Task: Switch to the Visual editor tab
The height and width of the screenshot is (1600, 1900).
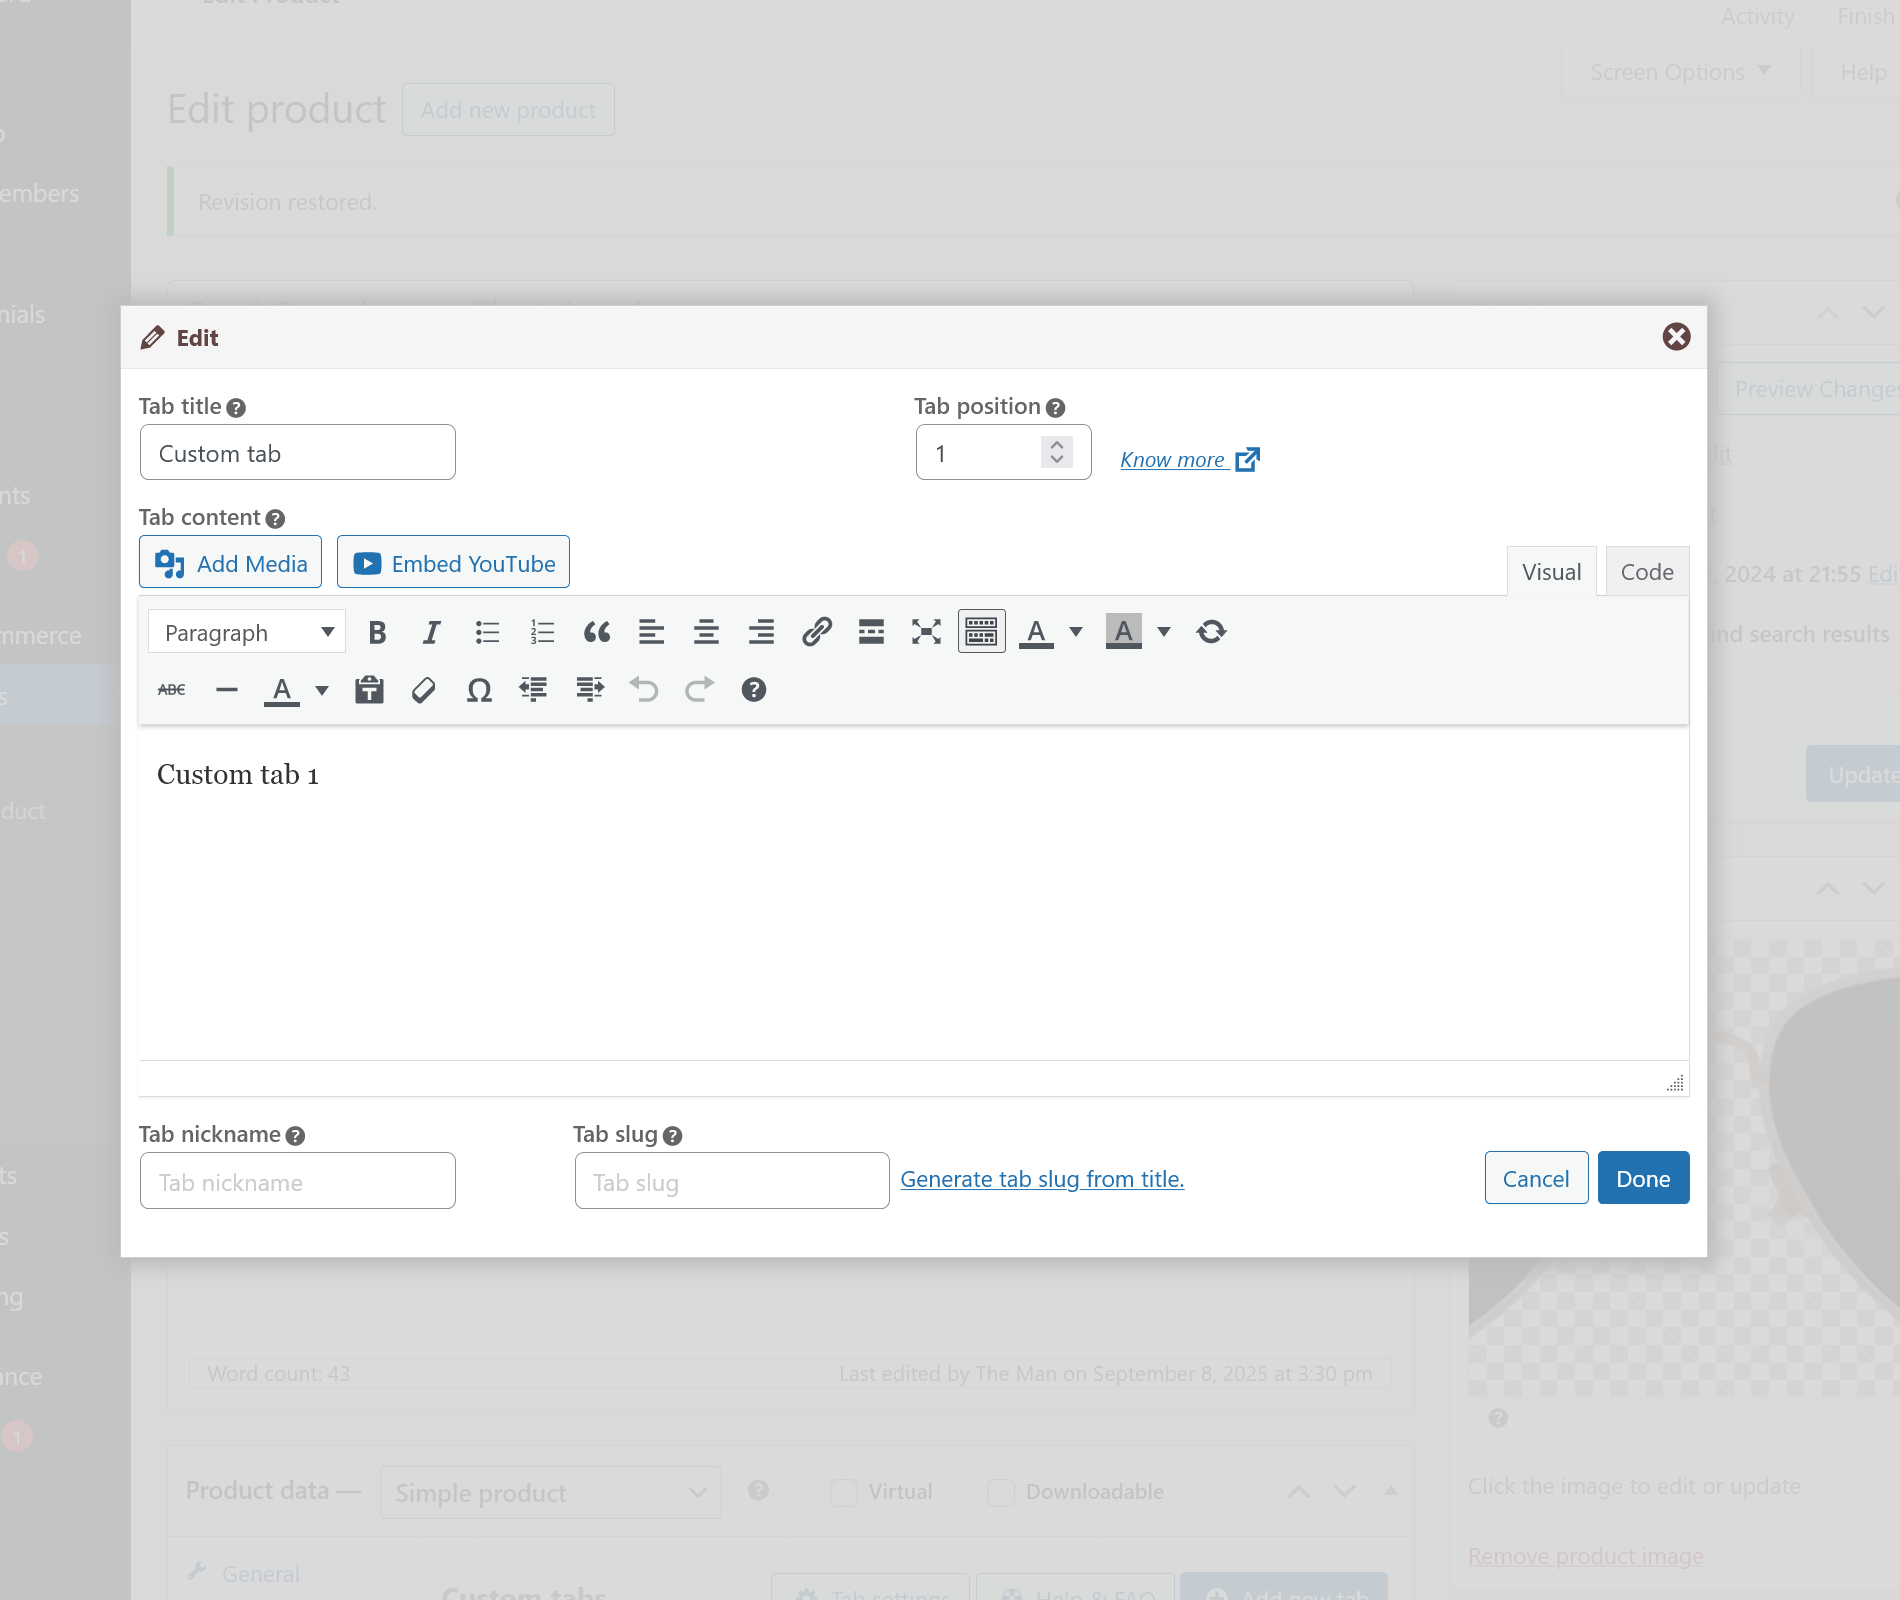Action: pyautogui.click(x=1551, y=572)
